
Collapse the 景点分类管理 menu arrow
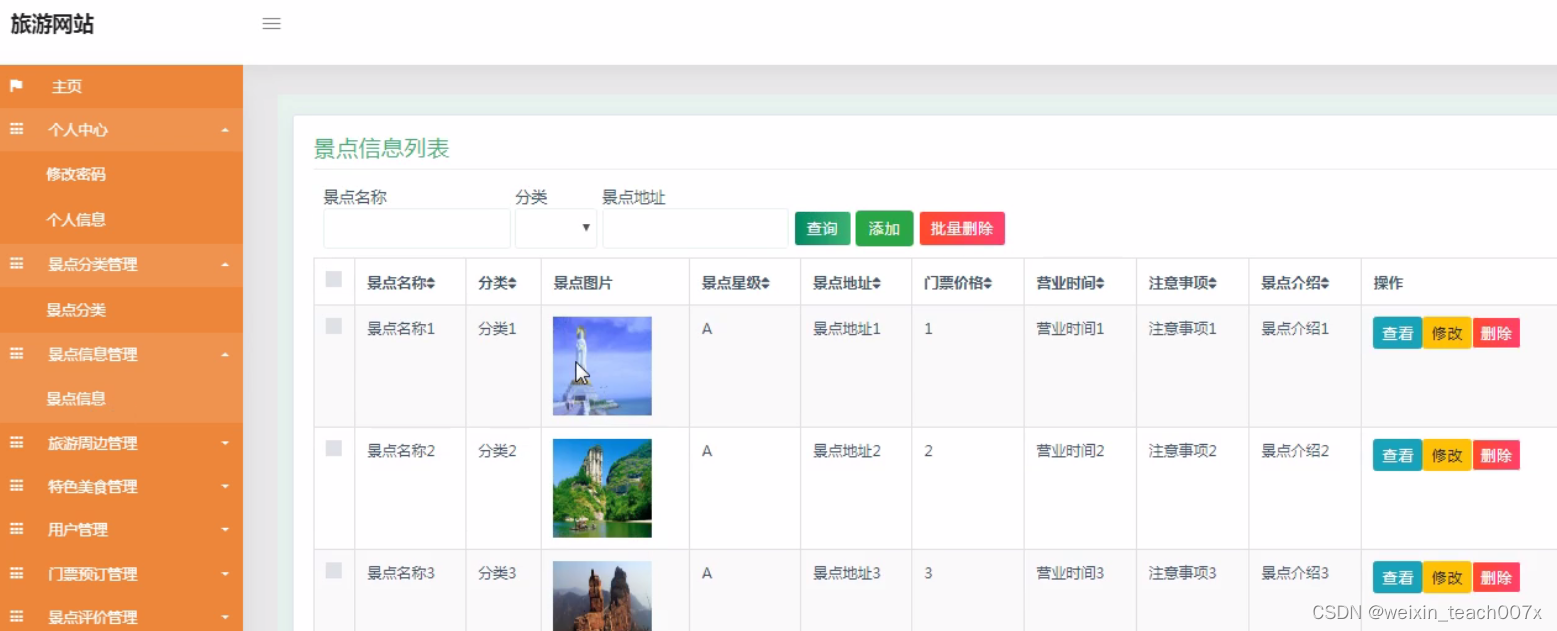pos(225,265)
